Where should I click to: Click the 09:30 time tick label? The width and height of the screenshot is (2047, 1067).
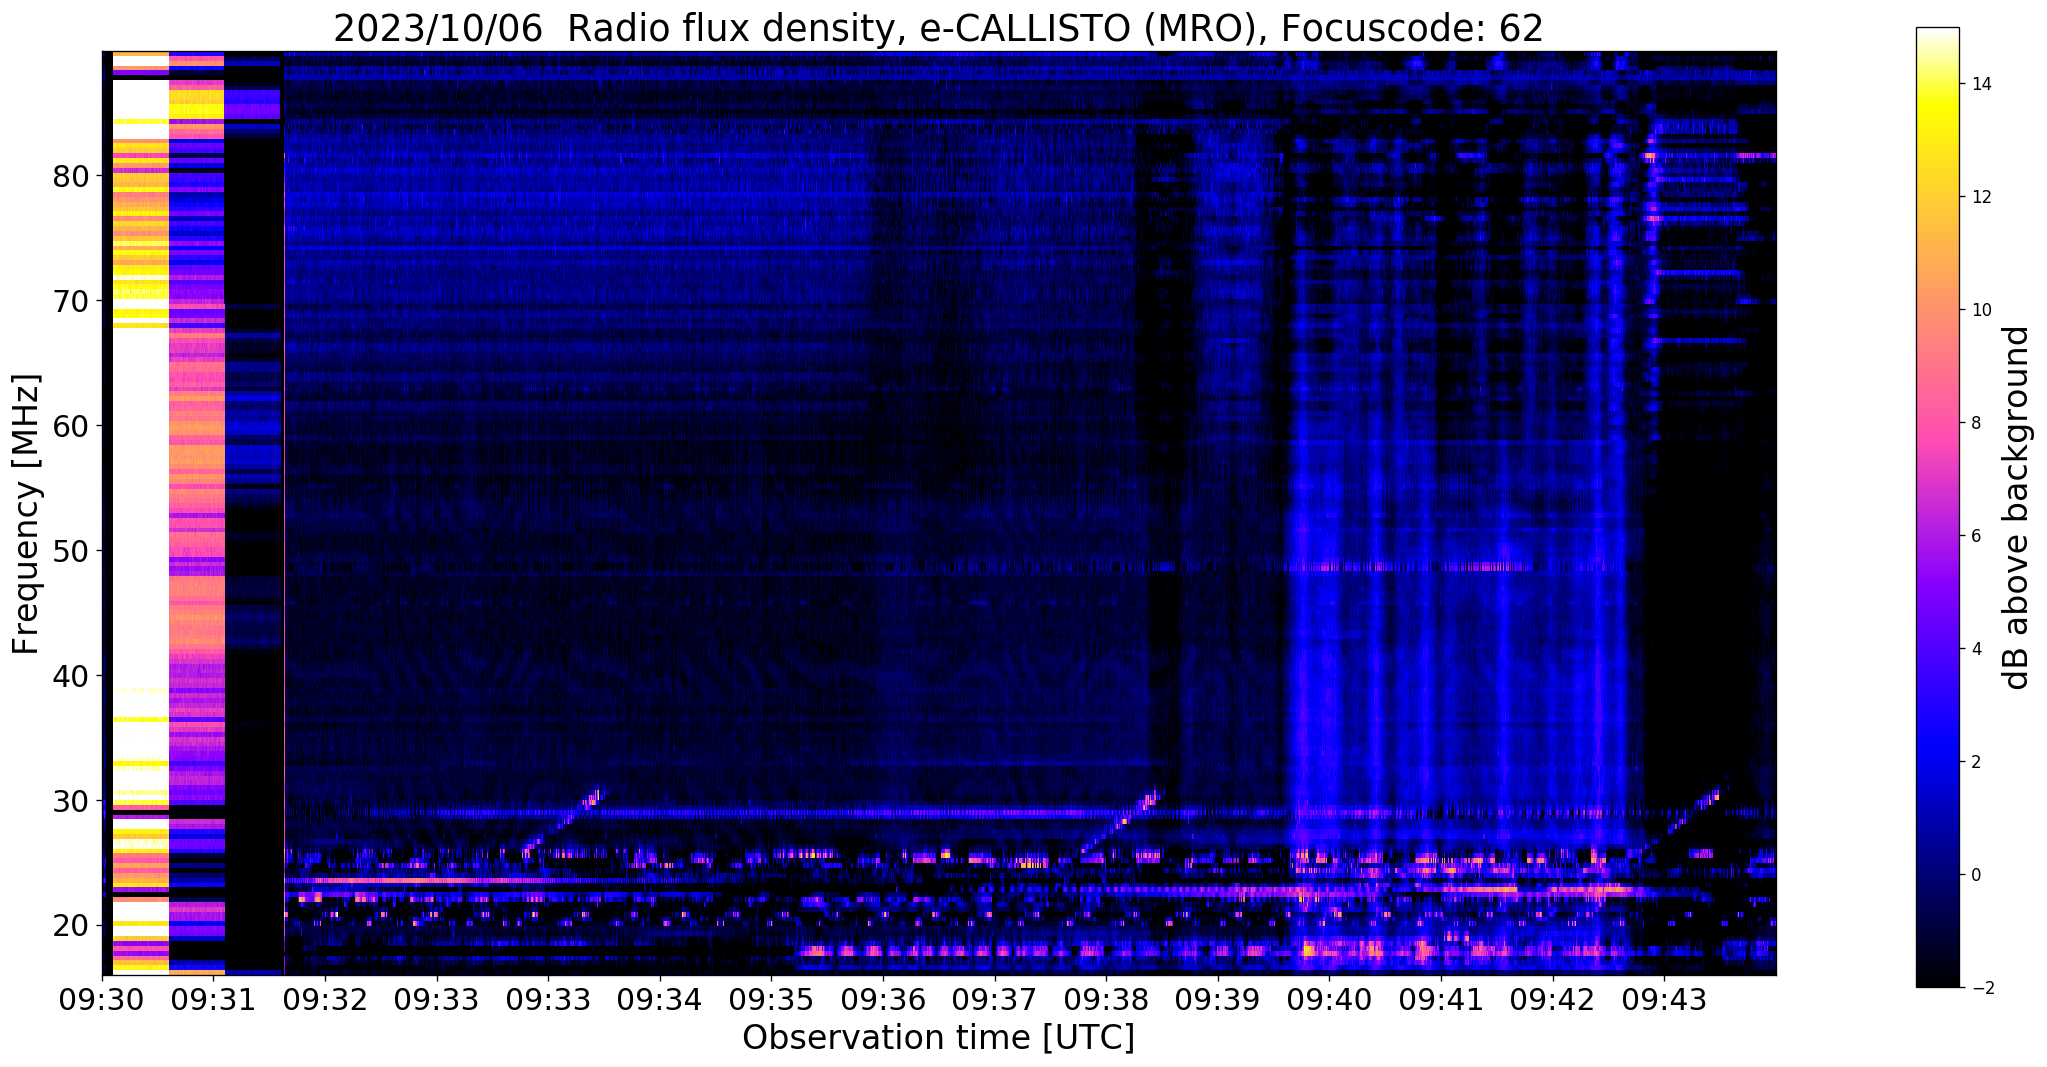[102, 1000]
